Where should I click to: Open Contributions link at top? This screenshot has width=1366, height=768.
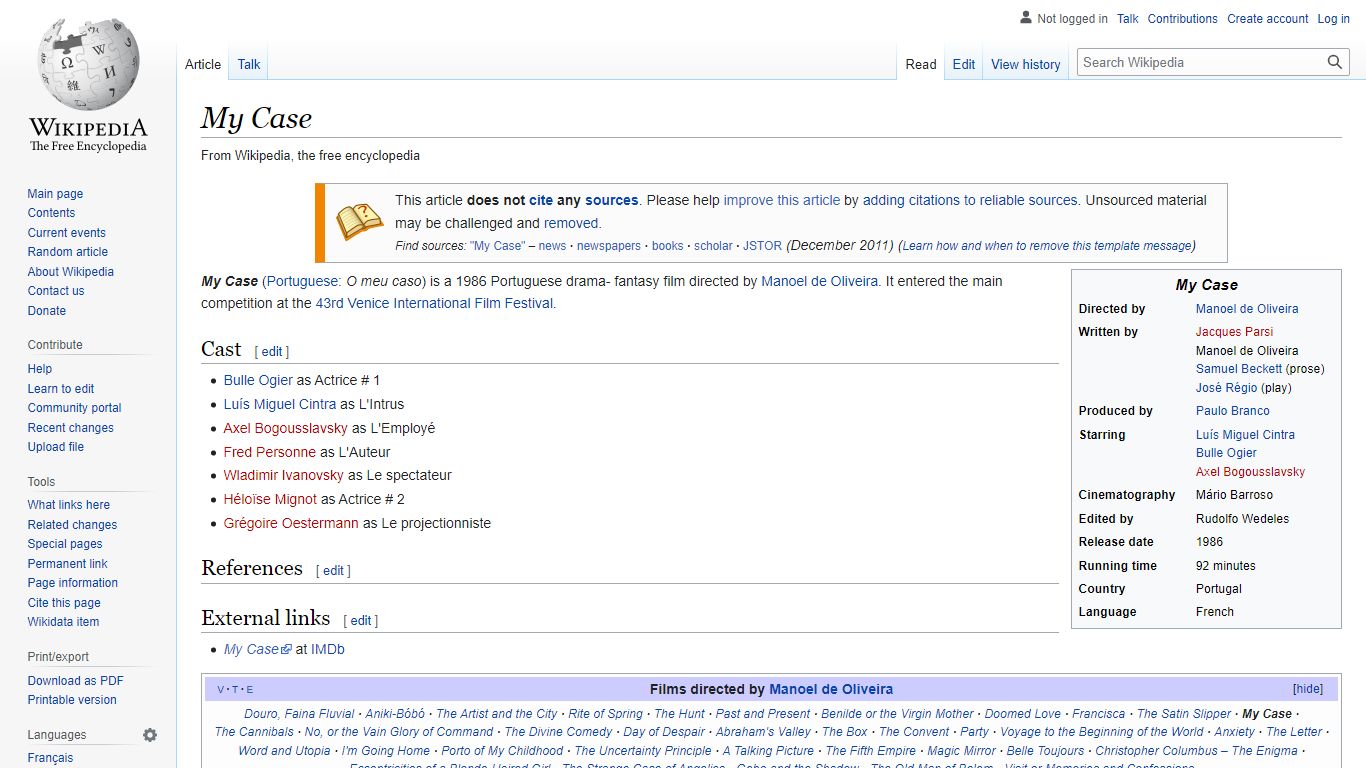(x=1182, y=19)
